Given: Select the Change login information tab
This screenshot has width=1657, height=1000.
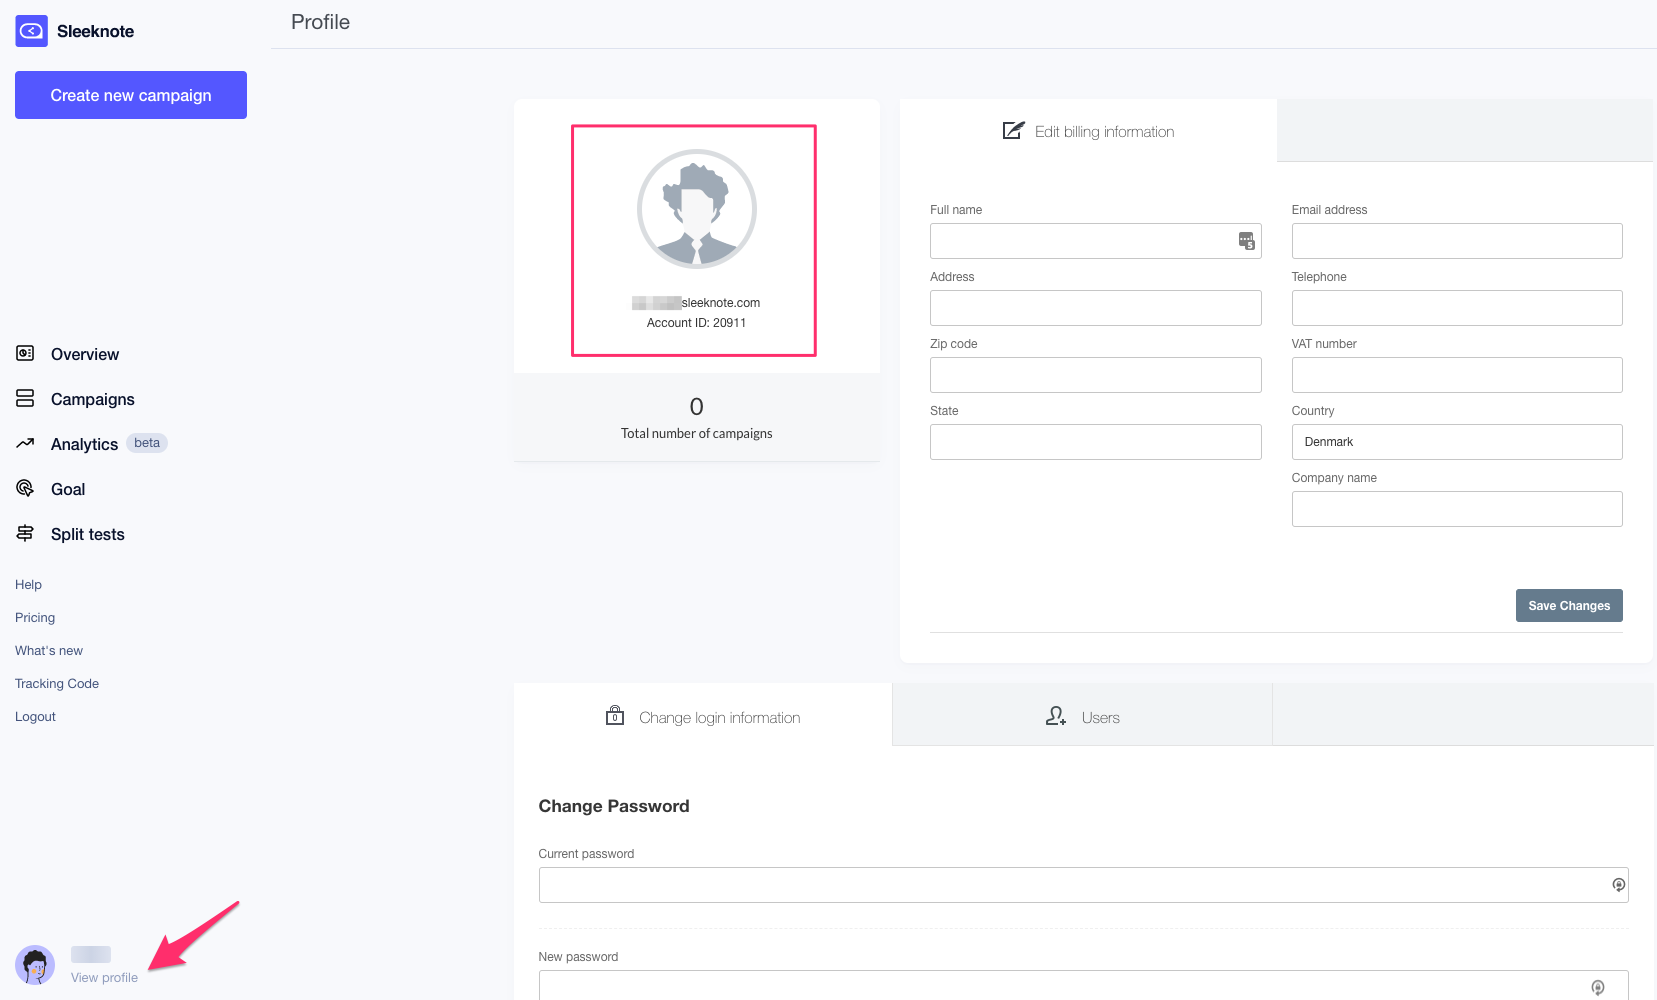Looking at the screenshot, I should pyautogui.click(x=703, y=717).
